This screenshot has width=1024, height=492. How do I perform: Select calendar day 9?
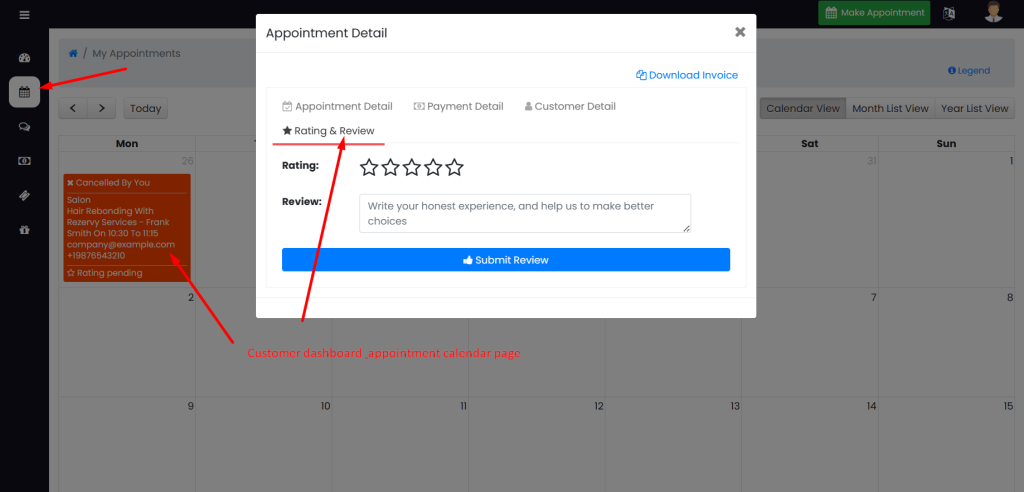[191, 406]
